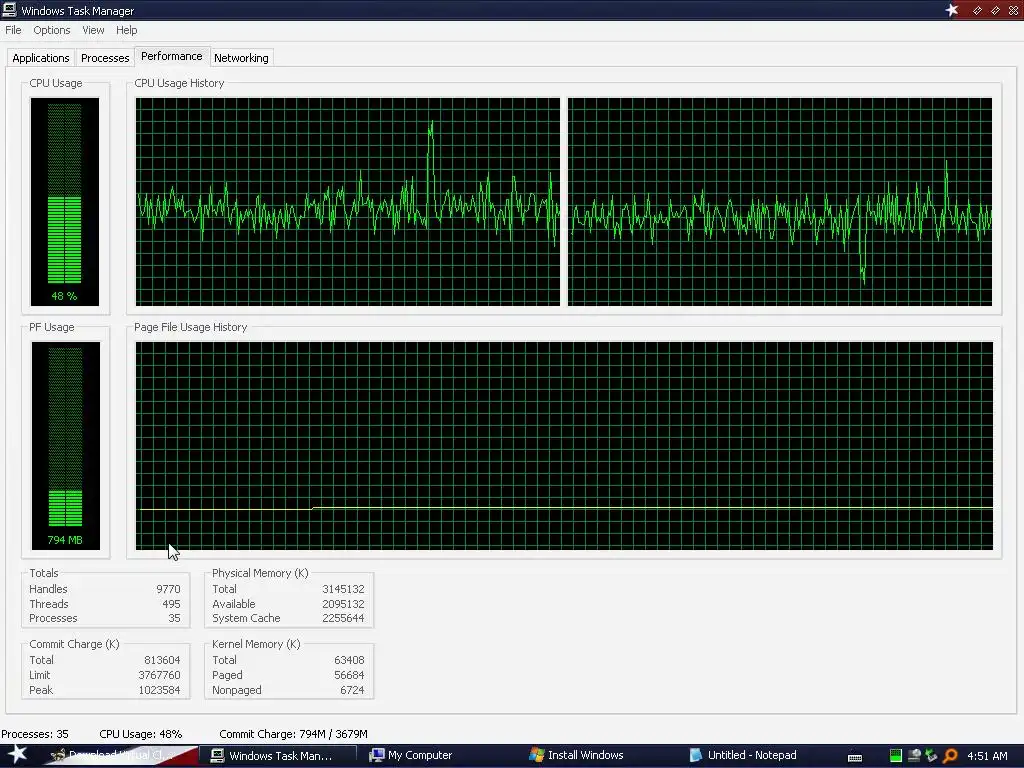
Task: Click the network computers tray icon
Action: pyautogui.click(x=914, y=756)
